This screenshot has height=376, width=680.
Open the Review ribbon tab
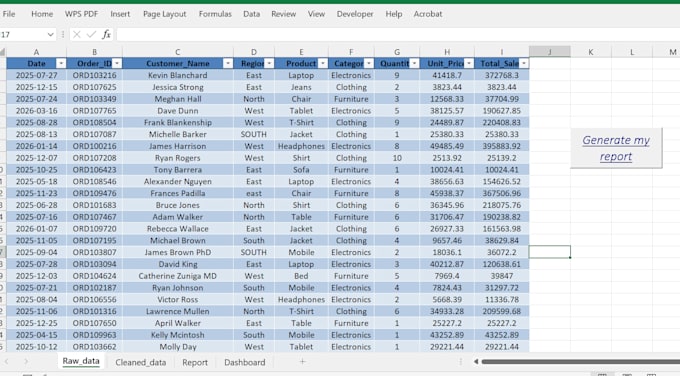284,14
